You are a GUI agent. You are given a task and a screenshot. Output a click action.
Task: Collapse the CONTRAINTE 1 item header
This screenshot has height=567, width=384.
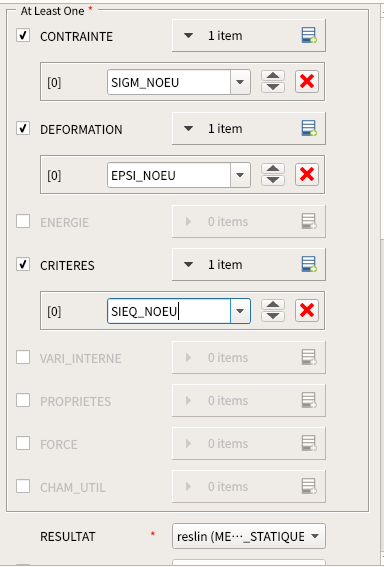click(188, 35)
